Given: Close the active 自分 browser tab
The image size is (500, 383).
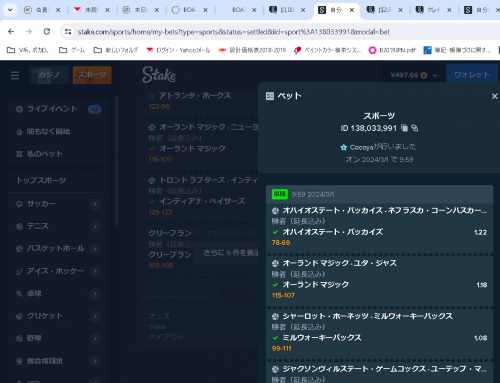Looking at the screenshot, I should [352, 10].
